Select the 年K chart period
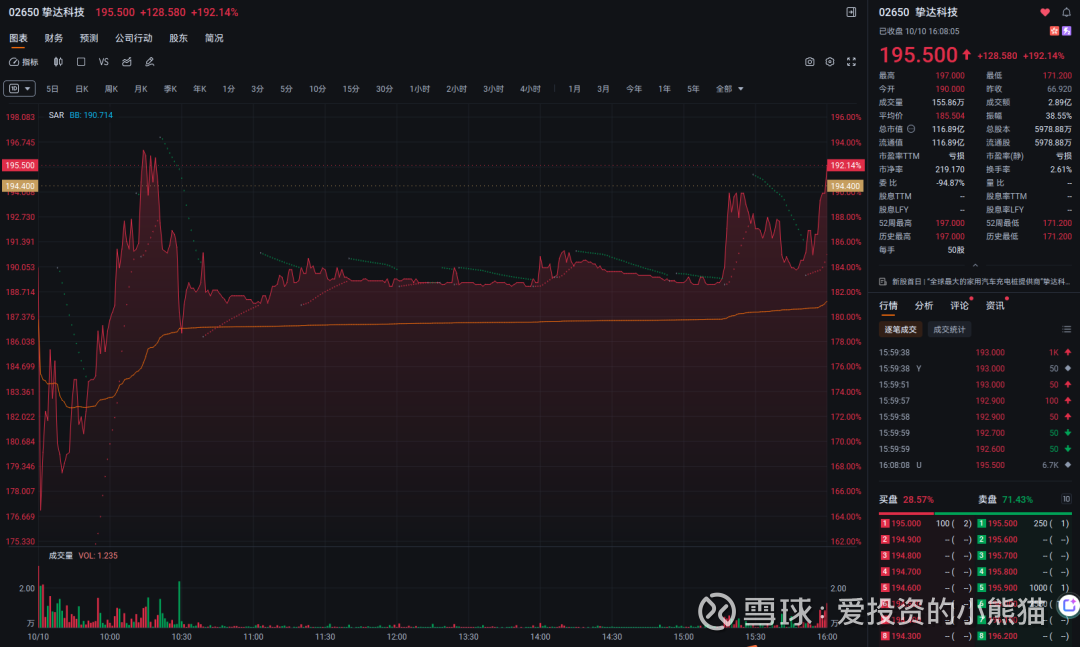The width and height of the screenshot is (1080, 647). [200, 89]
